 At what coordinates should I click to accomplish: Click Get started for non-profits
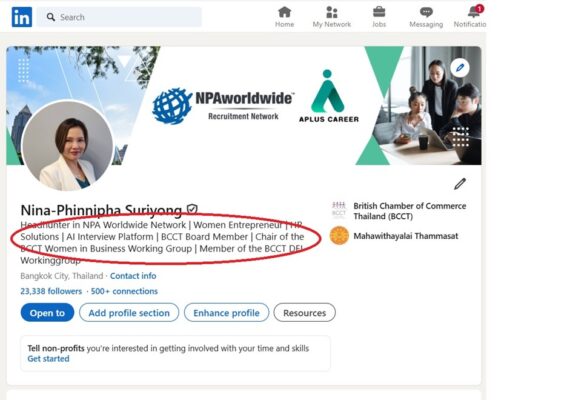pyautogui.click(x=48, y=359)
